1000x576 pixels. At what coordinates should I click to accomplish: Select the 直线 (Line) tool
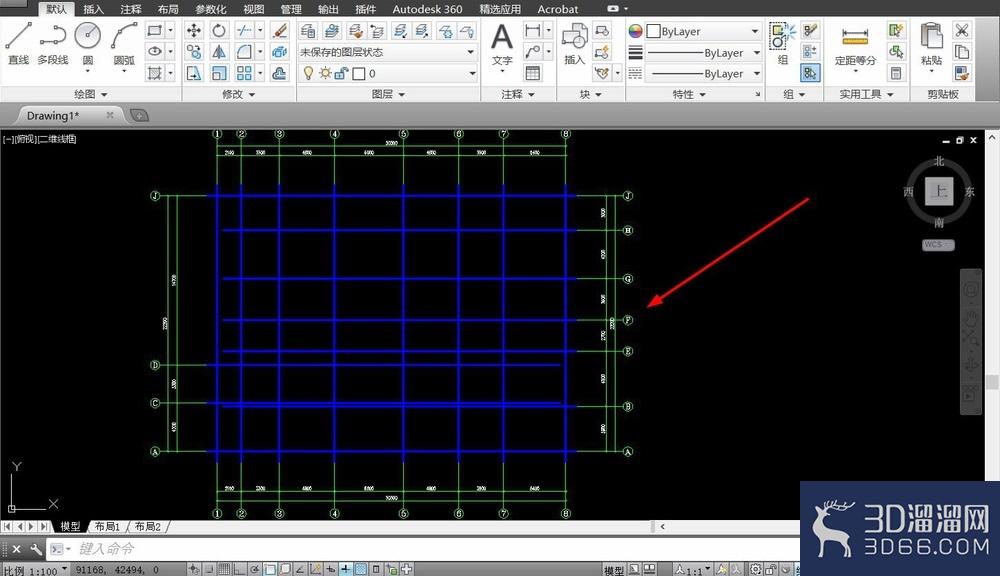[x=18, y=43]
